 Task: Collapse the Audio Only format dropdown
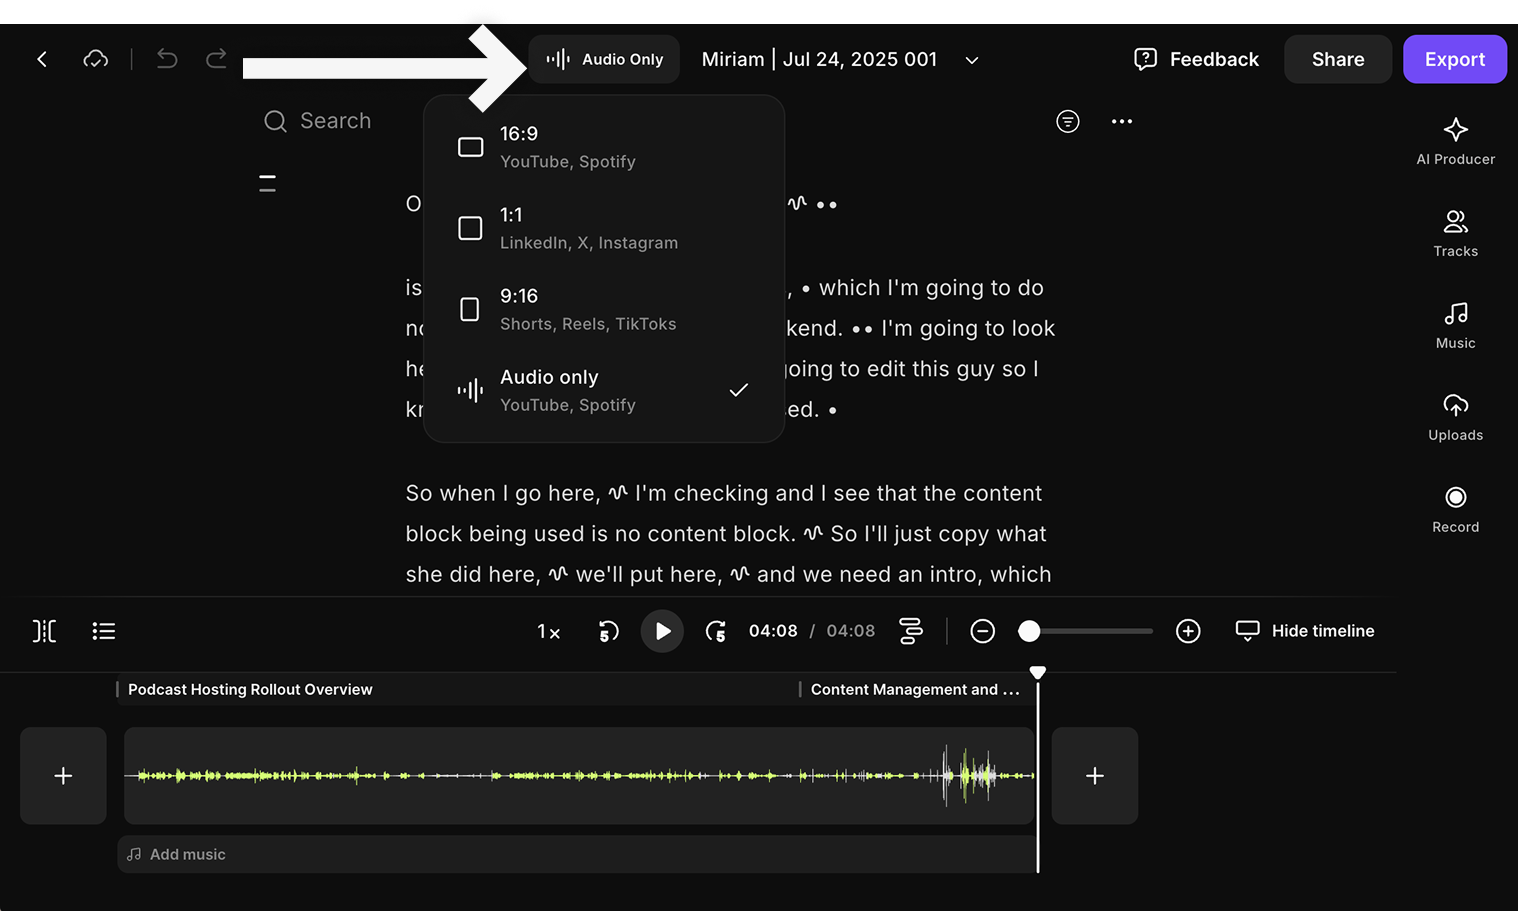(x=604, y=59)
